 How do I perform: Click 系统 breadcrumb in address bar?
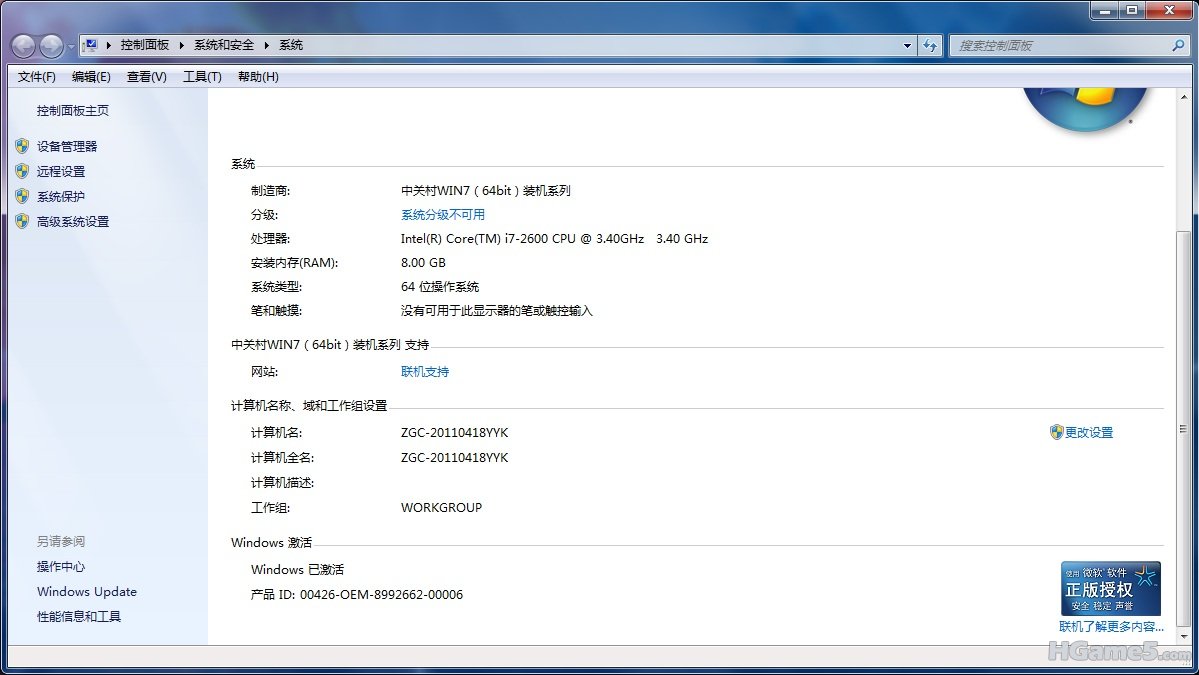(291, 45)
